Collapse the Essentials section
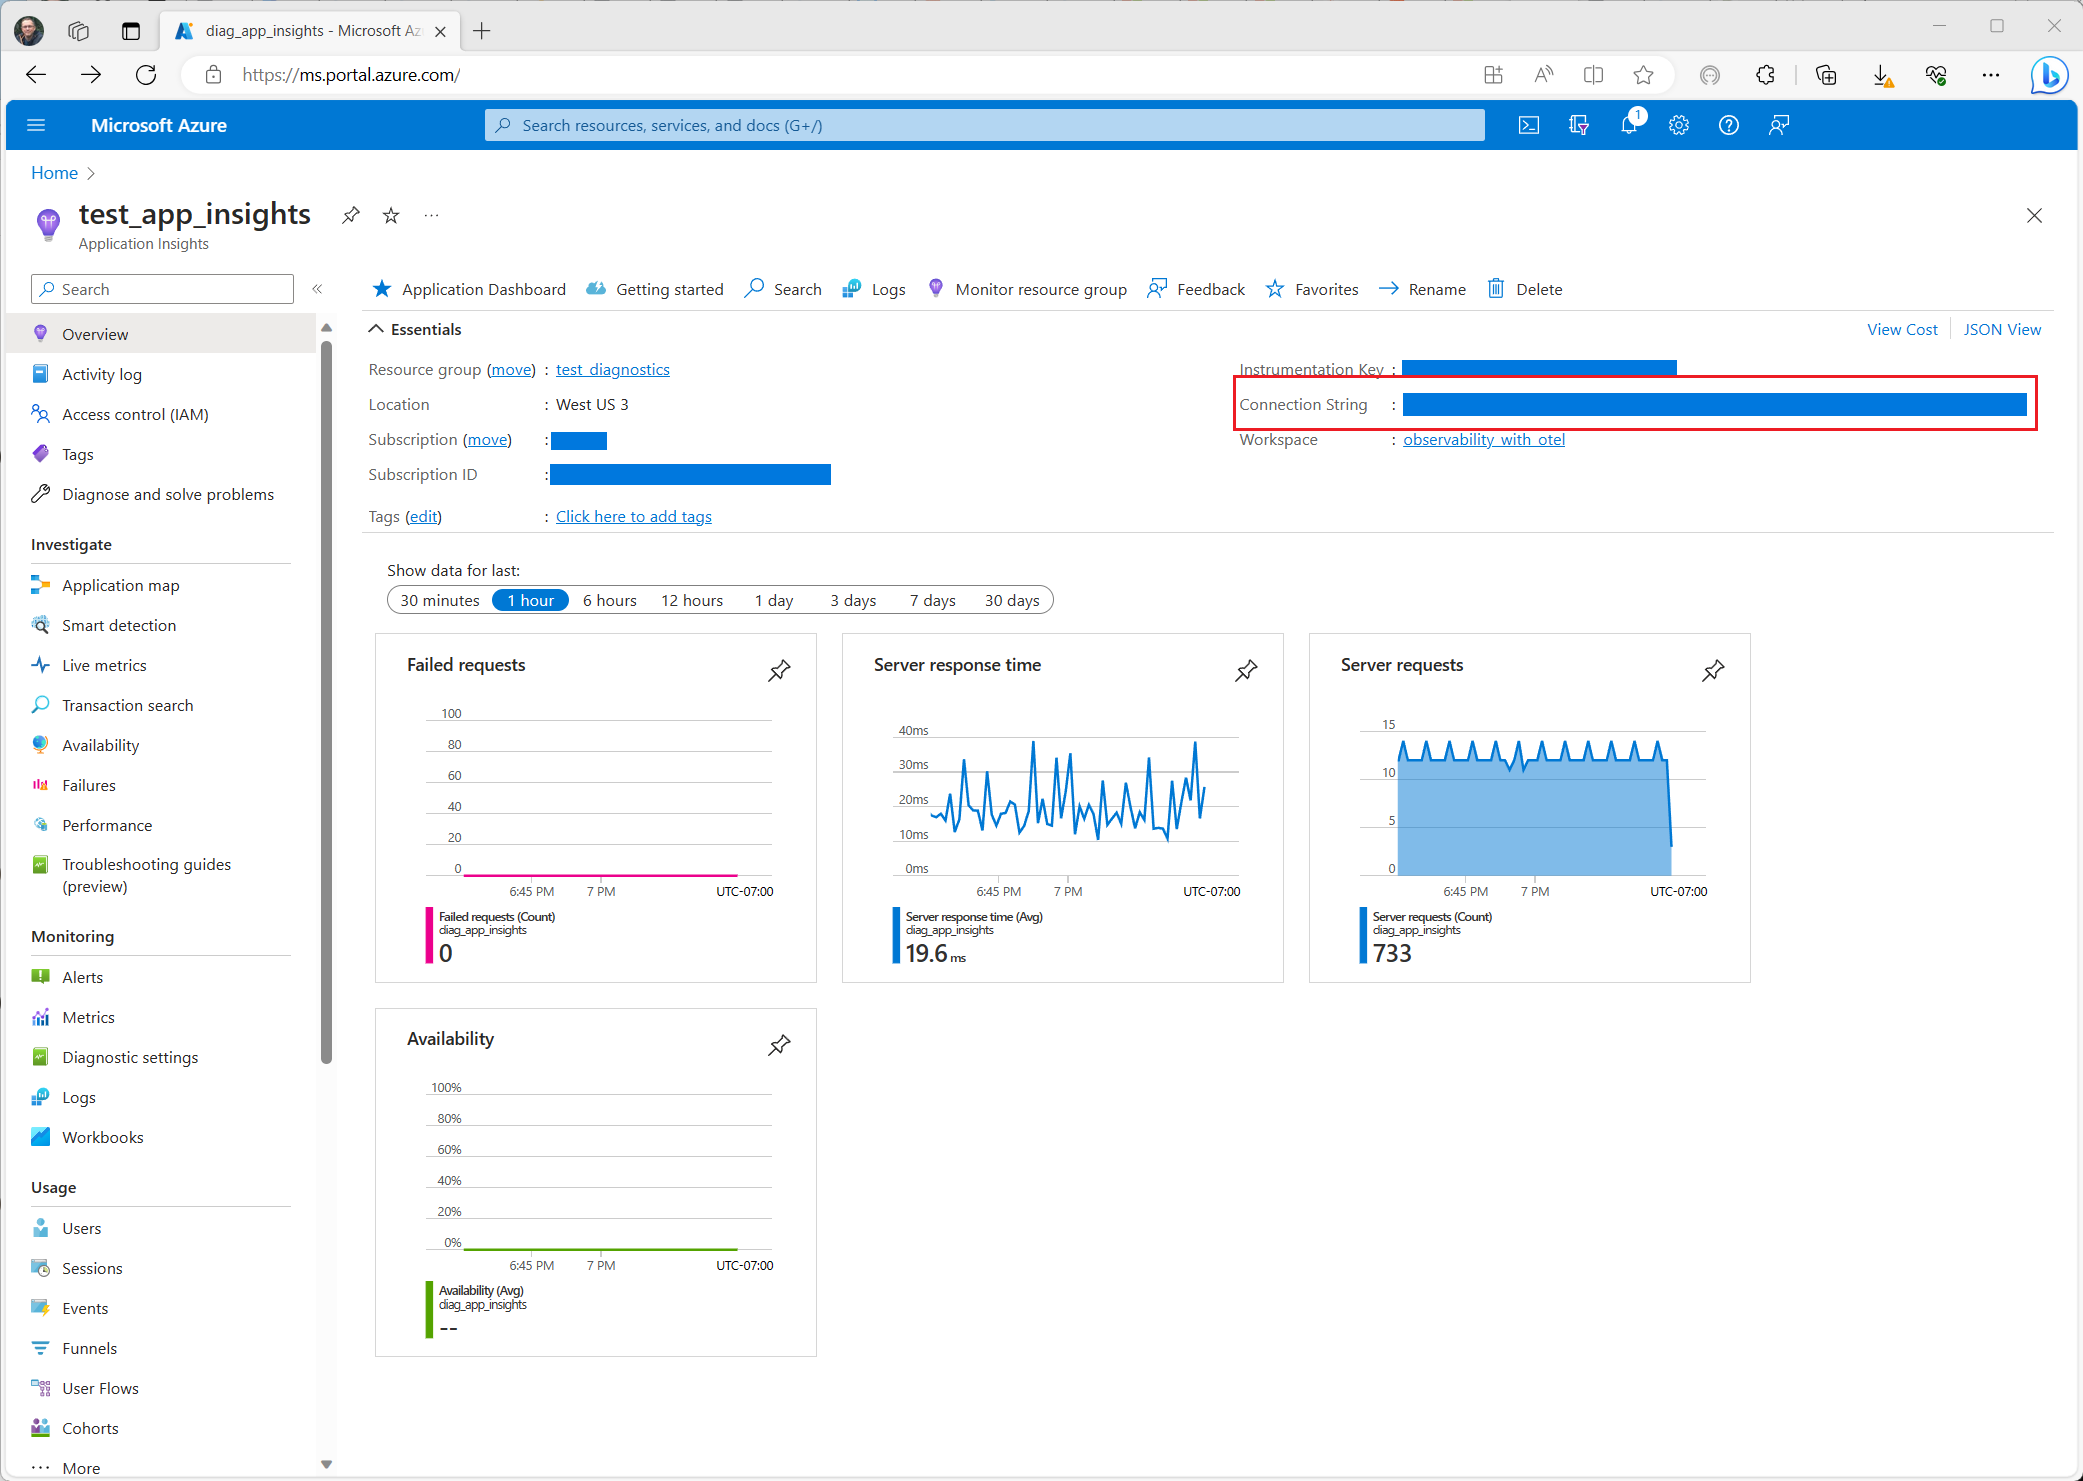 pyautogui.click(x=376, y=329)
